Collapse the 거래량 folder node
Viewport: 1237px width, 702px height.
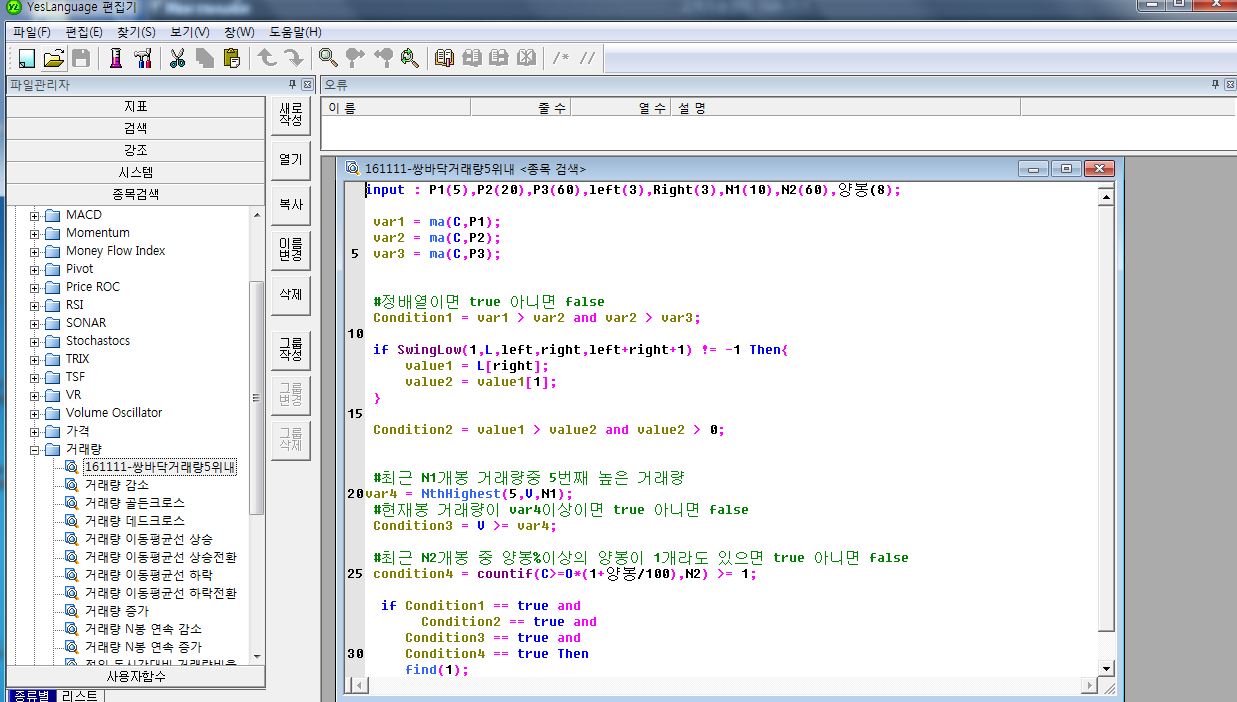(x=35, y=450)
